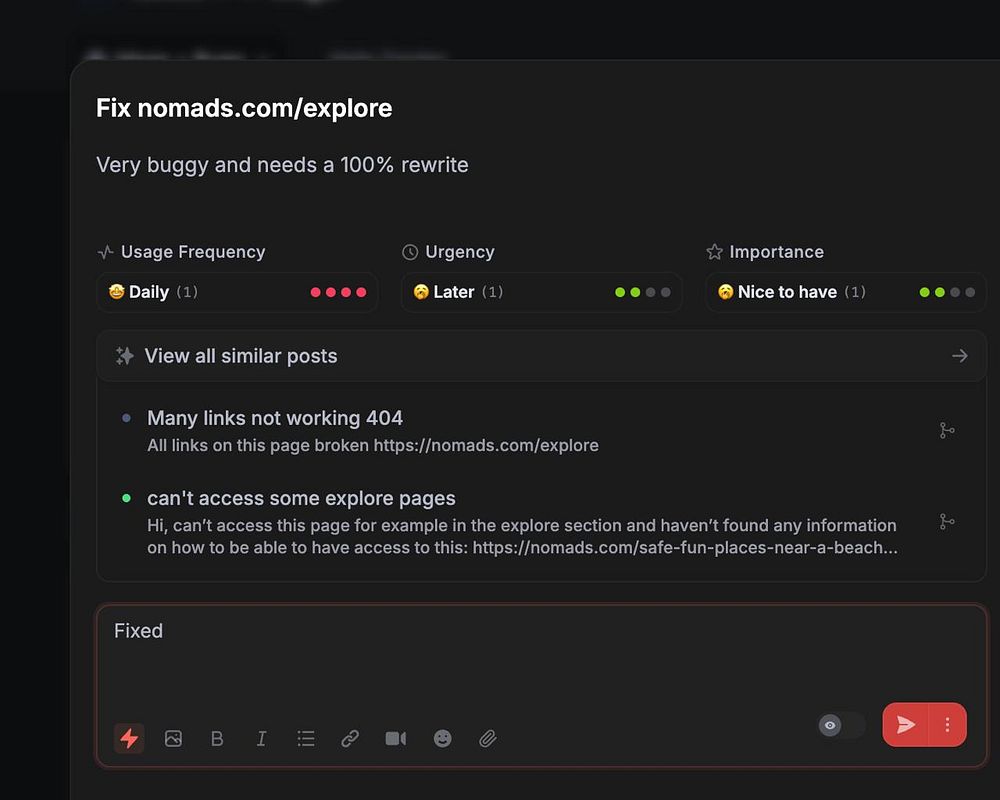Image resolution: width=1000 pixels, height=800 pixels.
Task: Select the Later urgency option
Action: click(541, 292)
